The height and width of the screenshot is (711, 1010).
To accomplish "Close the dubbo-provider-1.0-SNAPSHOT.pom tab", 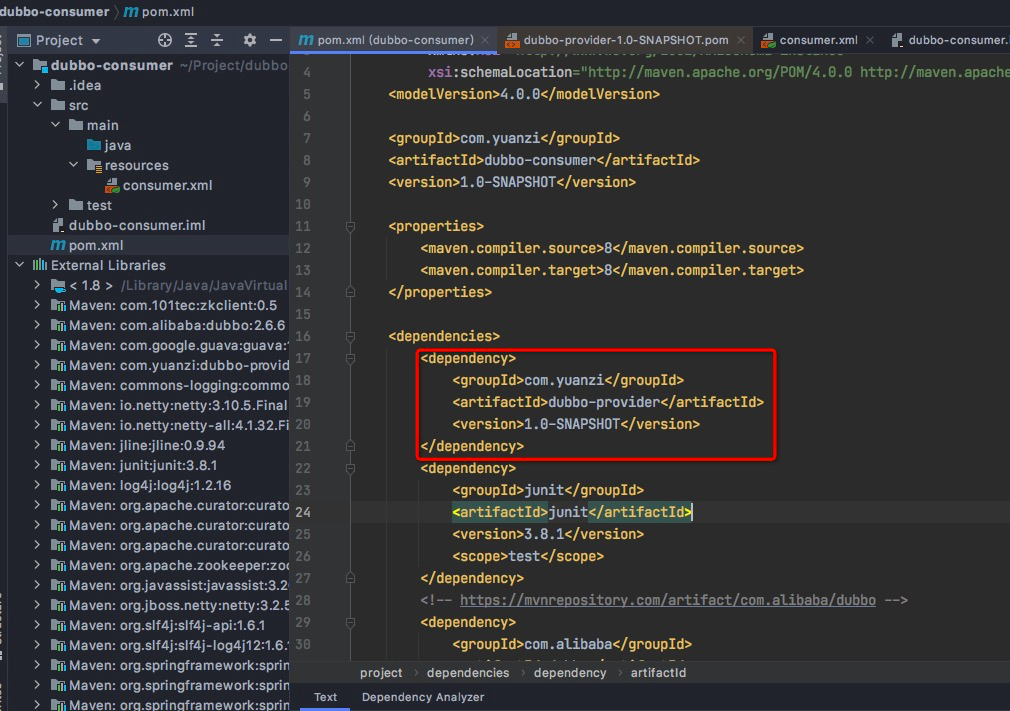I will tap(741, 40).
